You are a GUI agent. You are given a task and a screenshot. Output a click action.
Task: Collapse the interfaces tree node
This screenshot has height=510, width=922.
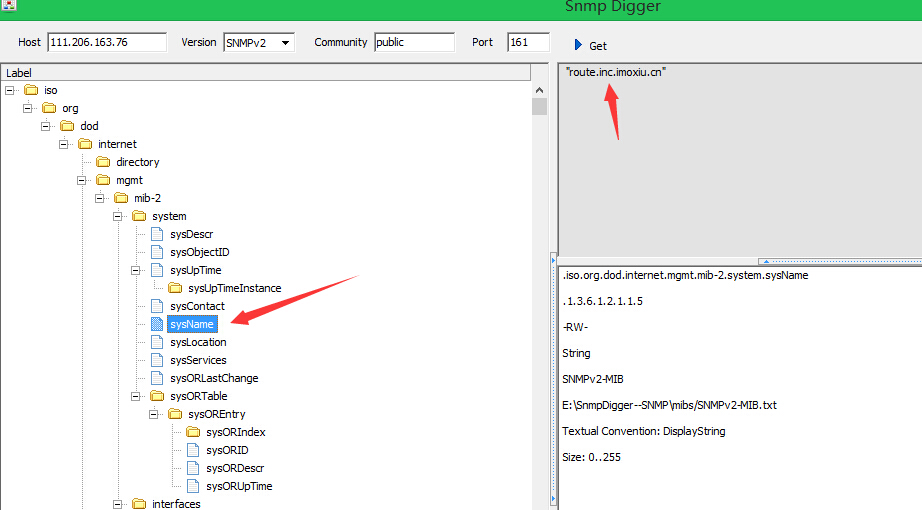pyautogui.click(x=118, y=504)
